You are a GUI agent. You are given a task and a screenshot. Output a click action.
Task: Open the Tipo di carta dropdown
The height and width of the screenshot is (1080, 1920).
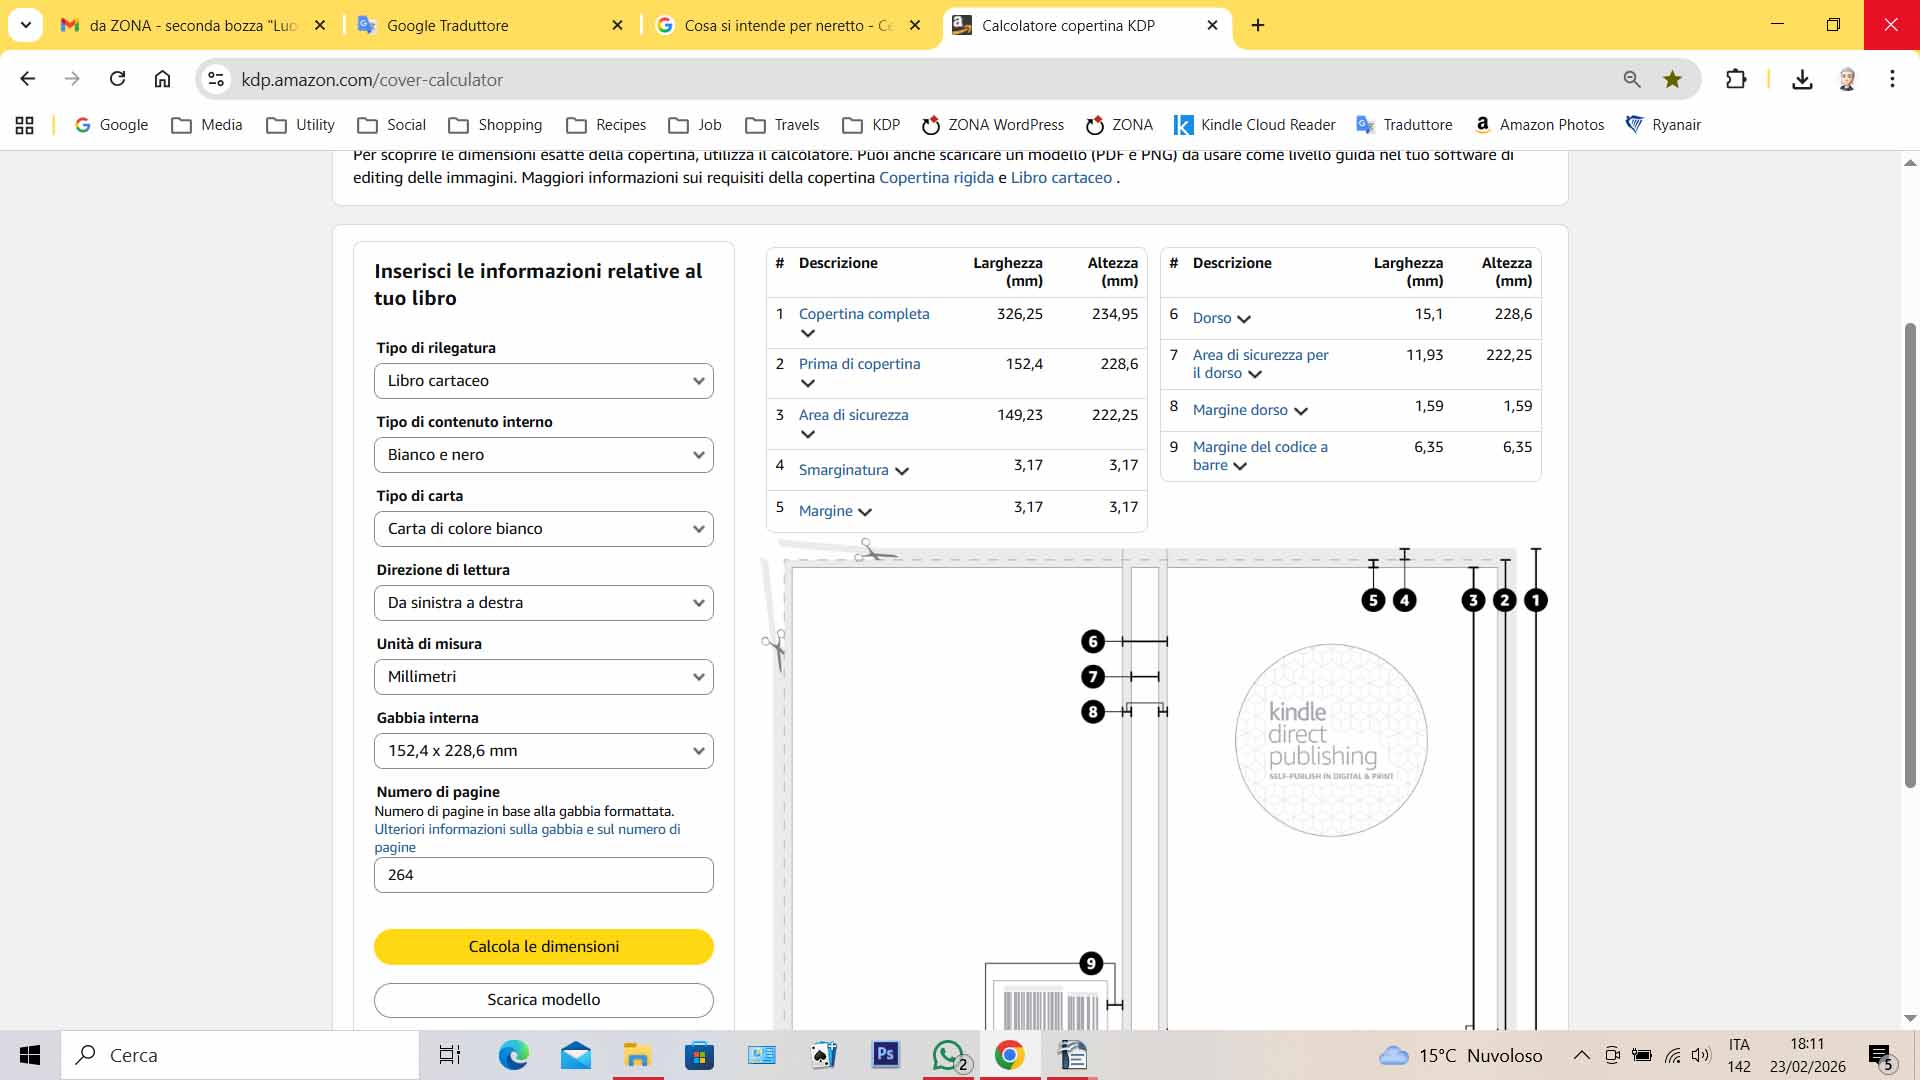click(x=543, y=529)
